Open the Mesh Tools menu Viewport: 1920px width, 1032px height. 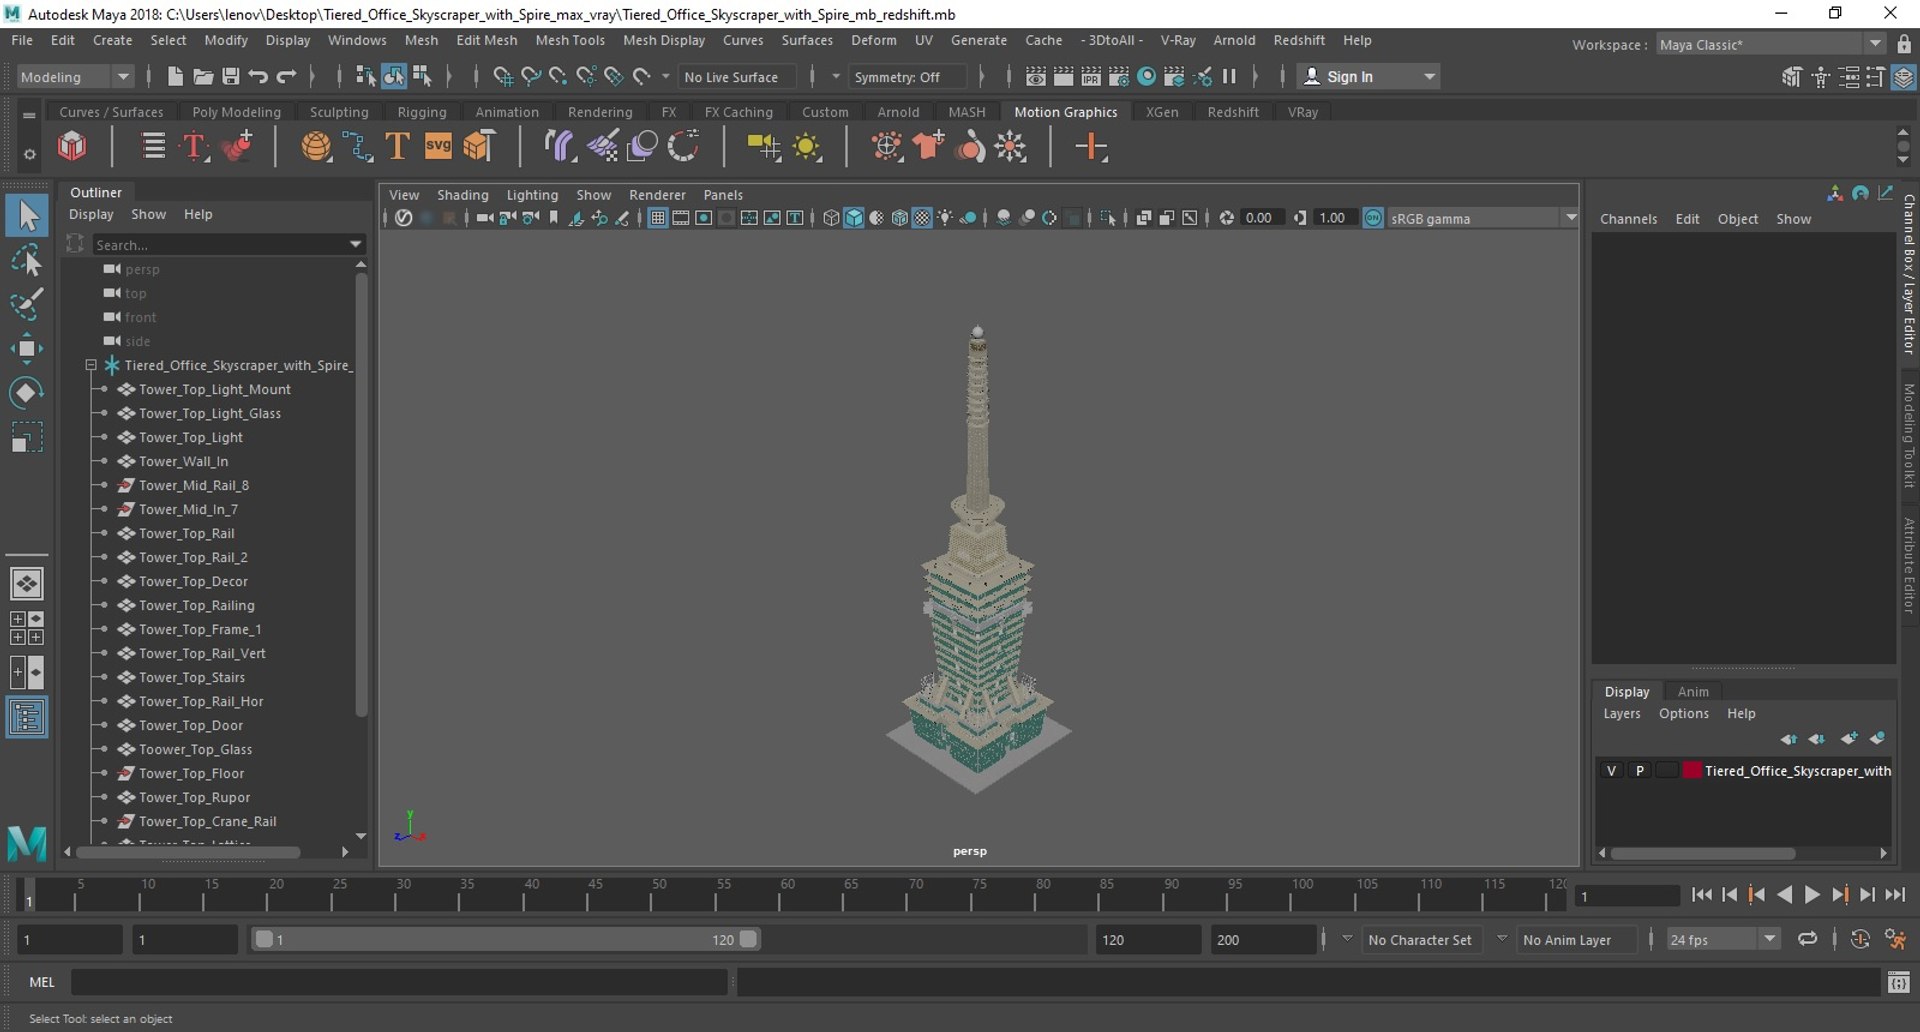point(570,40)
